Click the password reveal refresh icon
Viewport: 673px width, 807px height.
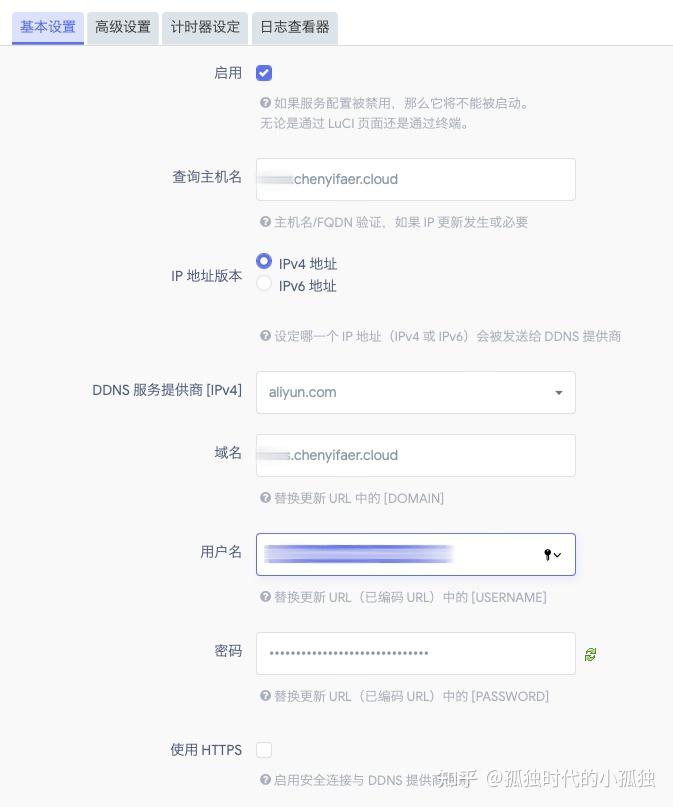(590, 654)
